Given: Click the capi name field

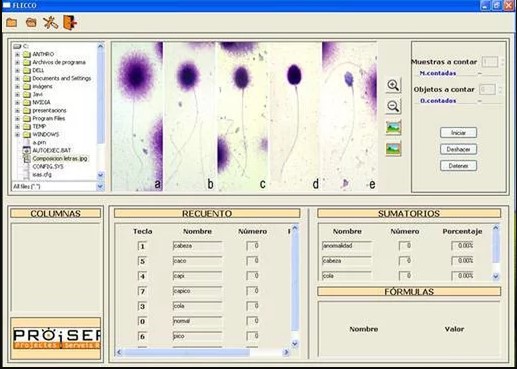Looking at the screenshot, I should coord(197,276).
